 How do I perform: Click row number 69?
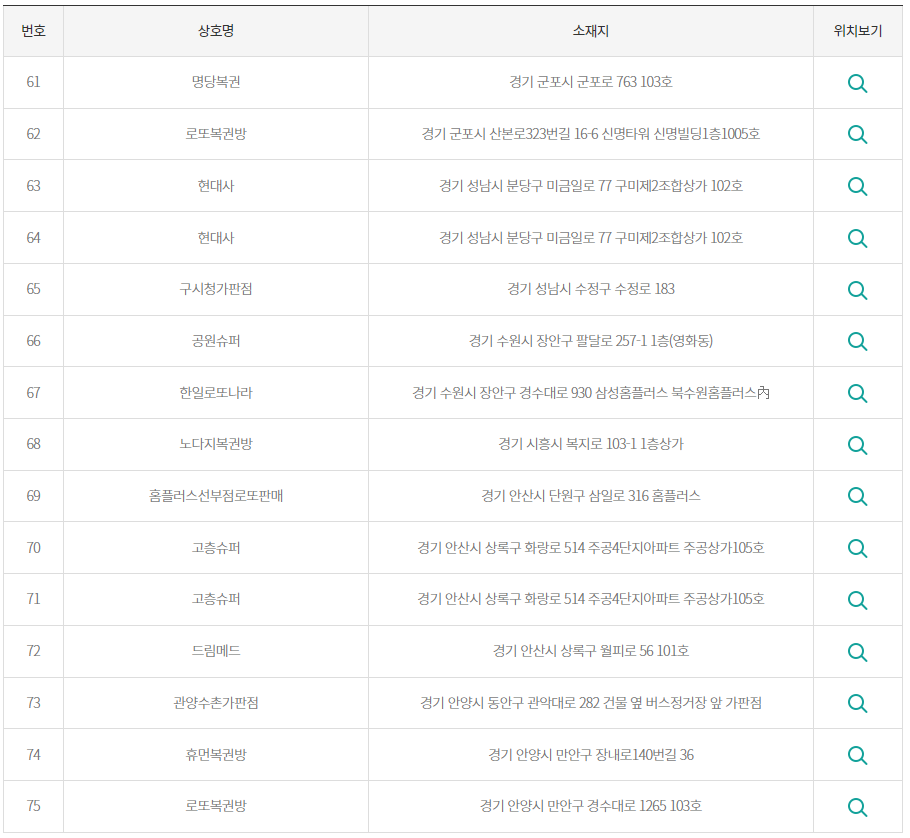[x=34, y=496]
